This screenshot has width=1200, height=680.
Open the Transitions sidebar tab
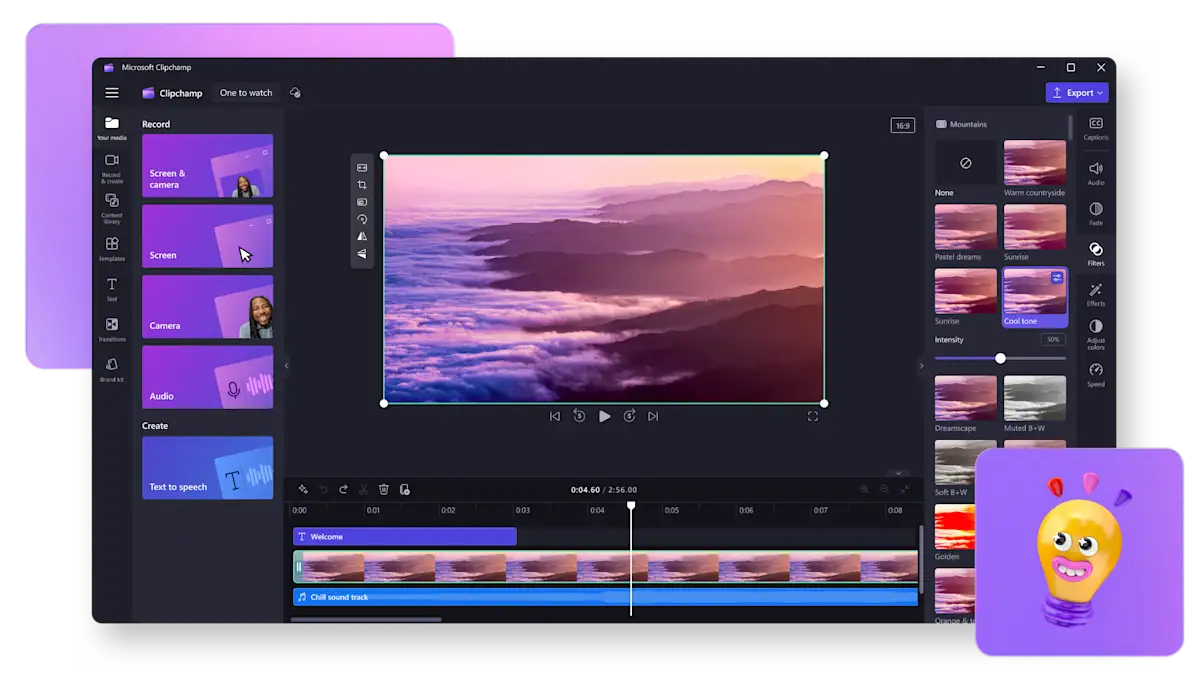[112, 330]
